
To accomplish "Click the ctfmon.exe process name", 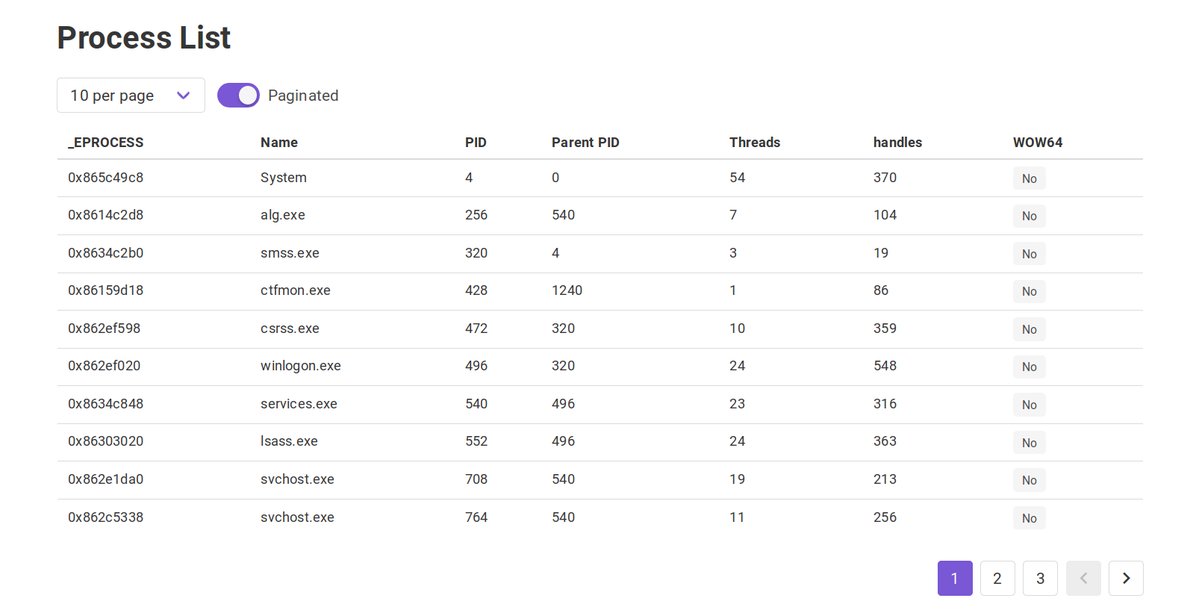I will pos(295,290).
